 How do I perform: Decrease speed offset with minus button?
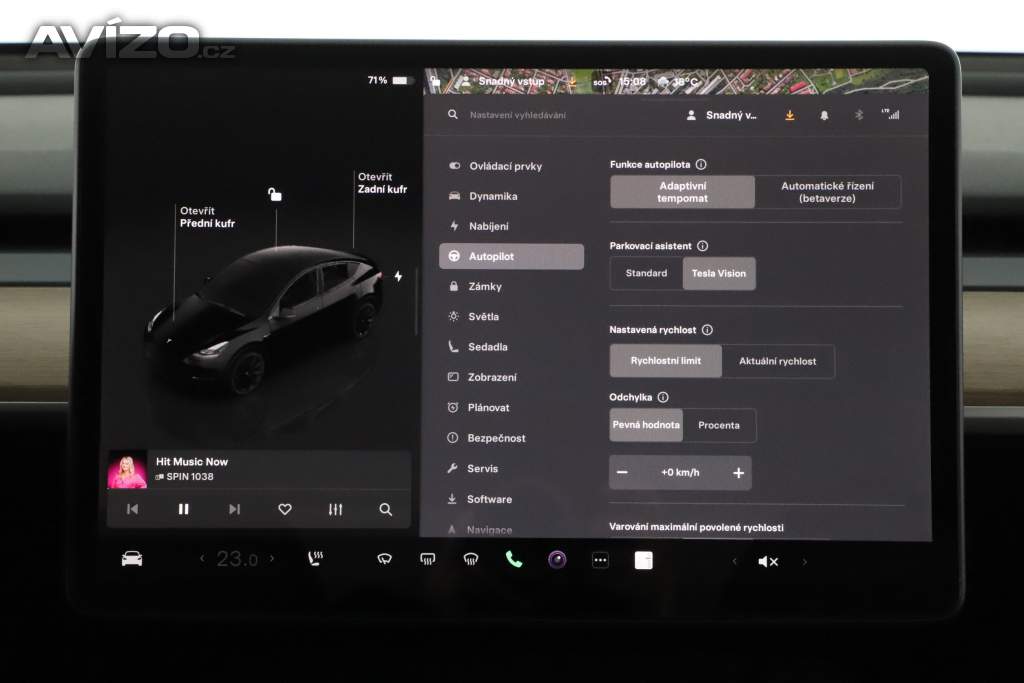tap(622, 472)
